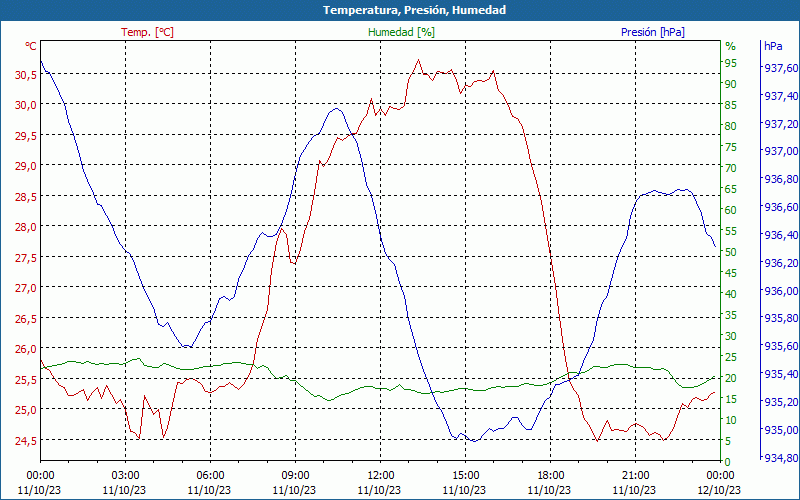800x500 pixels.
Task: Click the 937,00 pressure axis value
Action: pyautogui.click(x=781, y=152)
